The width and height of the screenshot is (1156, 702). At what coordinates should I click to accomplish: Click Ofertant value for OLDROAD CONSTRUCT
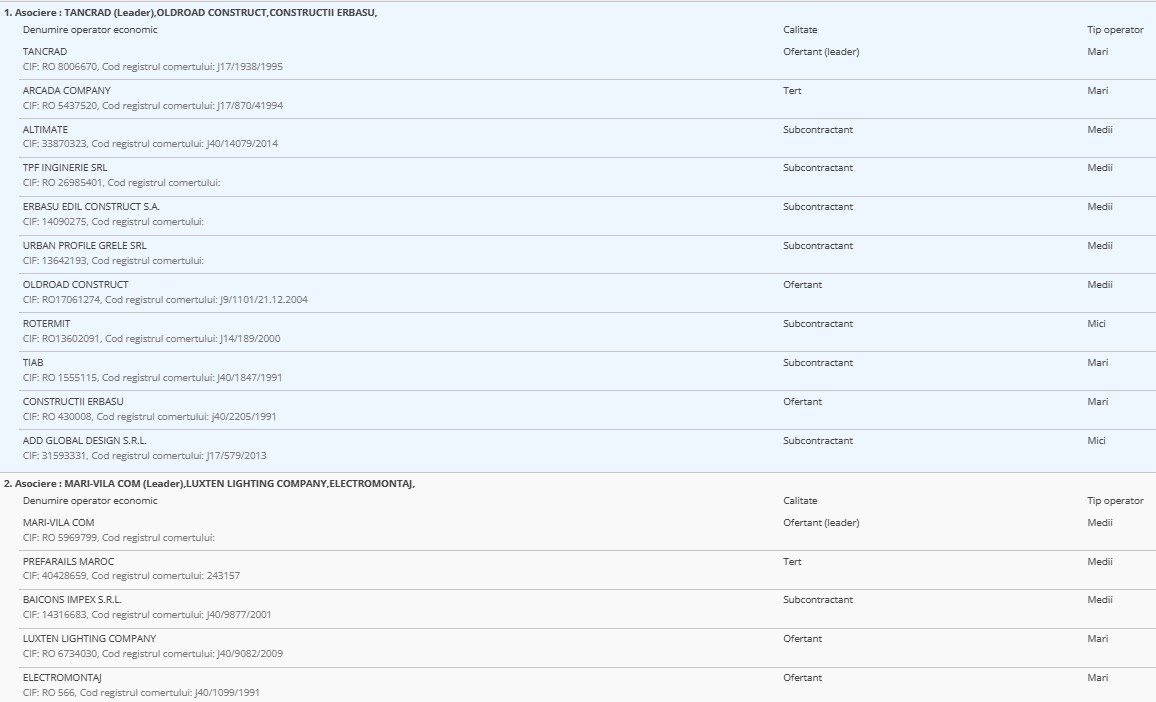click(803, 285)
